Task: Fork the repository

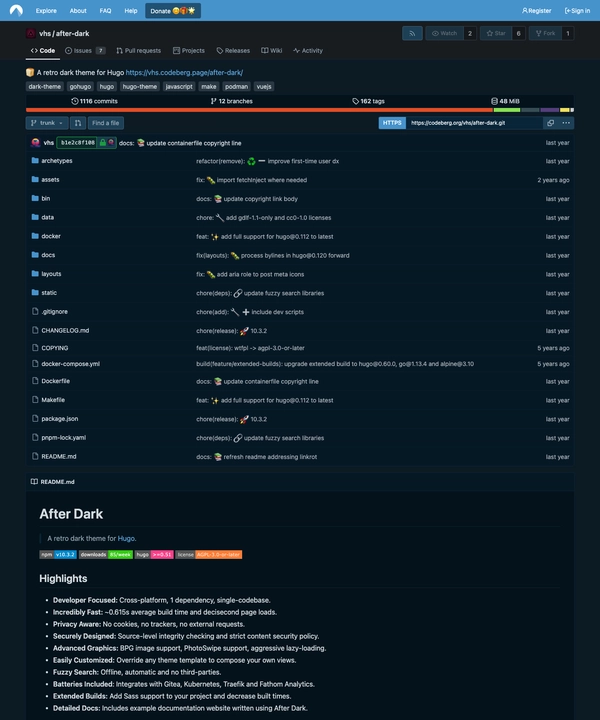Action: click(545, 33)
